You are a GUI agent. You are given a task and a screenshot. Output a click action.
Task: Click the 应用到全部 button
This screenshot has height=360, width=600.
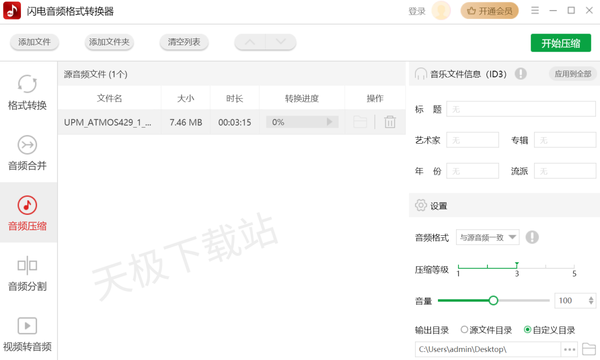pos(573,73)
